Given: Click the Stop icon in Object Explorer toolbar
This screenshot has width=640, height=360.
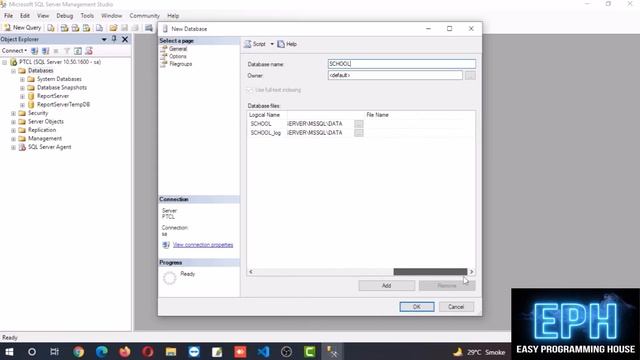Looking at the screenshot, I should point(56,51).
